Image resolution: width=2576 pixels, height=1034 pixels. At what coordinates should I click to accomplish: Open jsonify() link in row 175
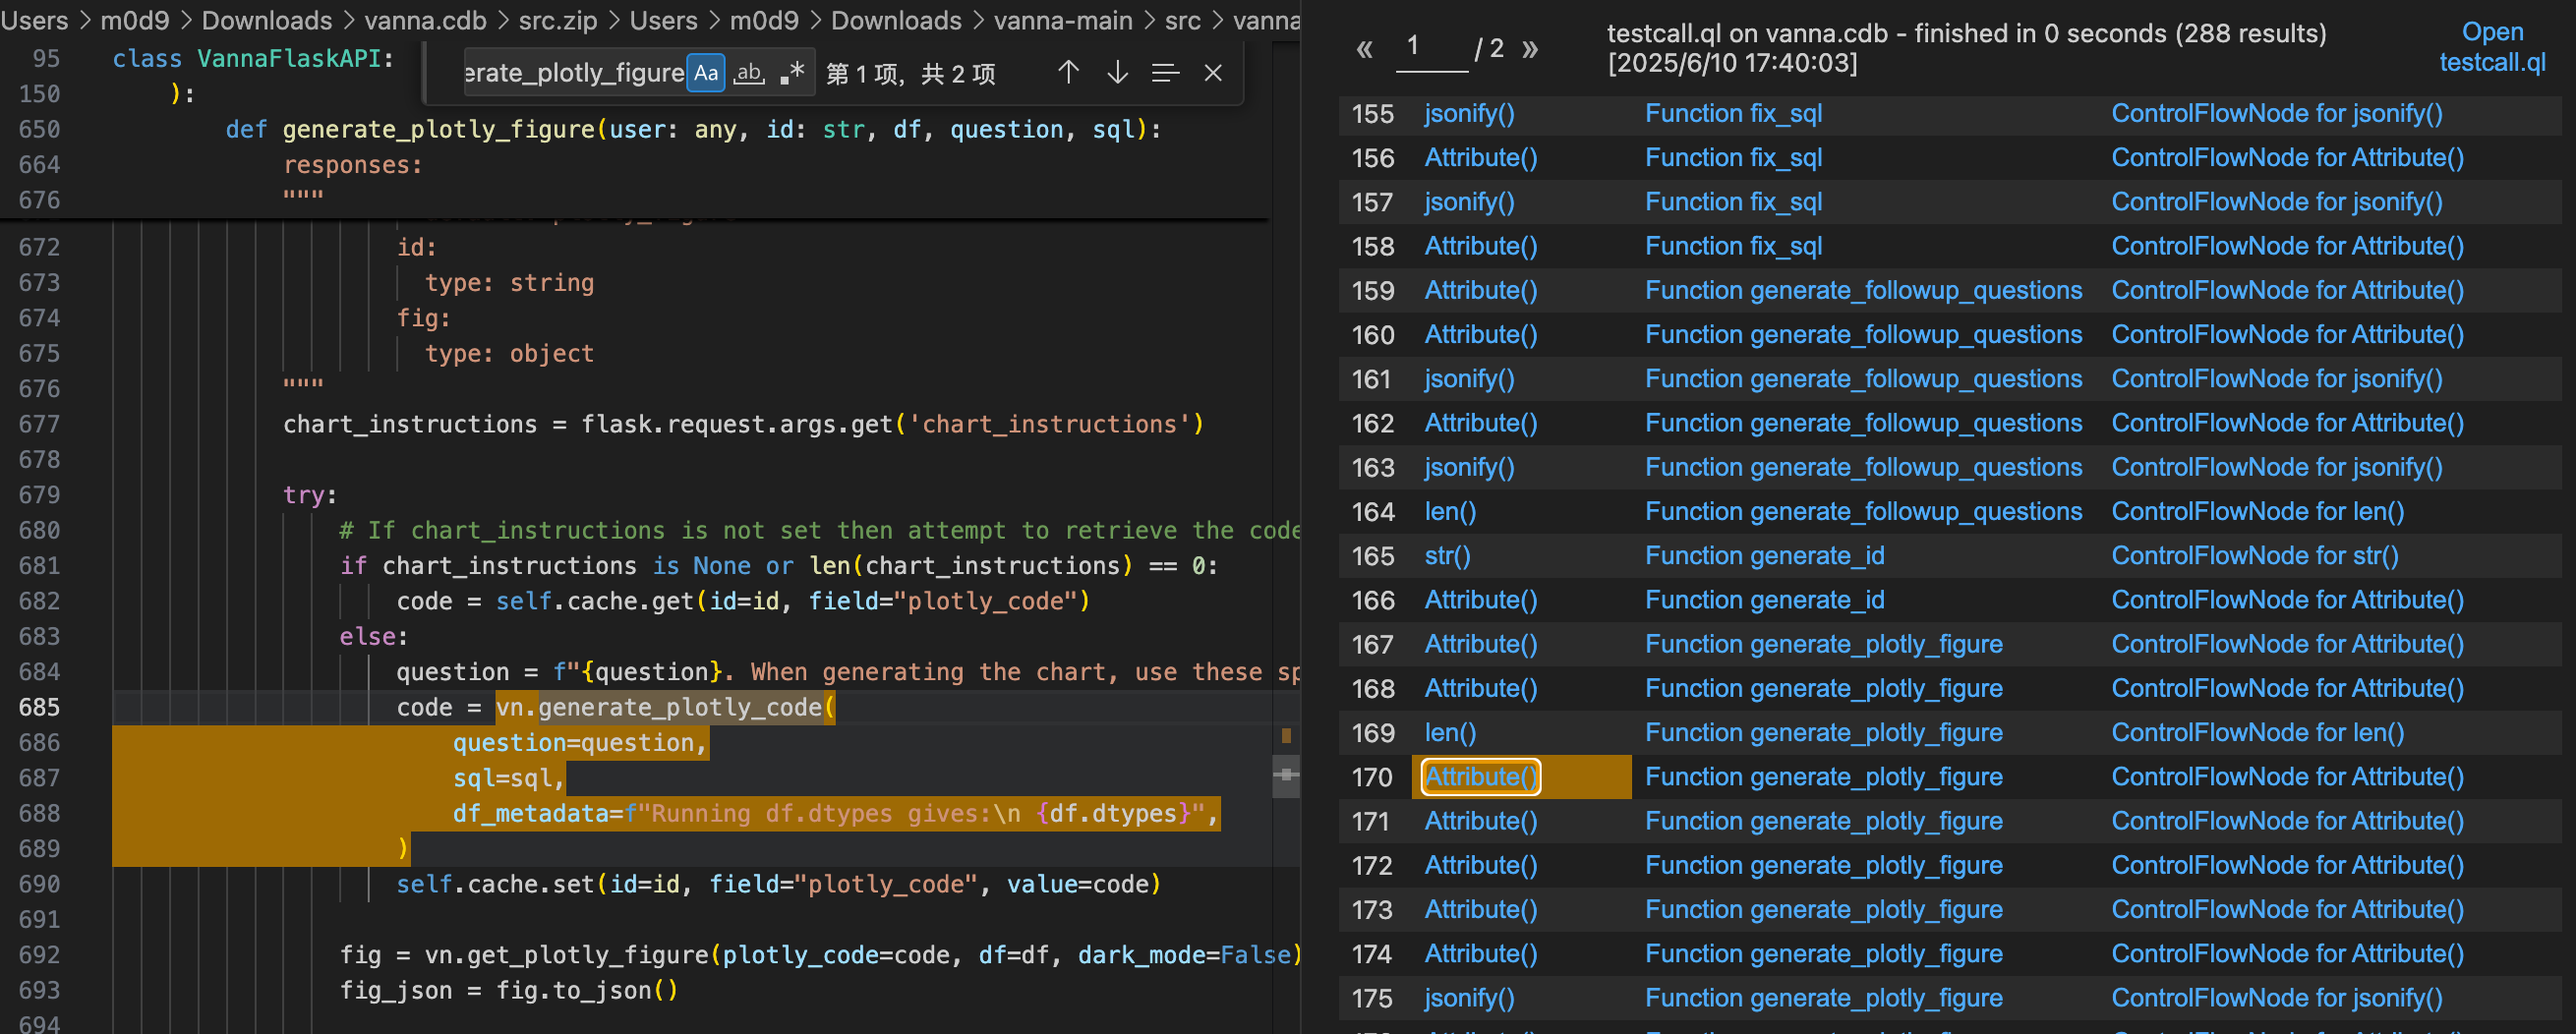pos(1469,997)
